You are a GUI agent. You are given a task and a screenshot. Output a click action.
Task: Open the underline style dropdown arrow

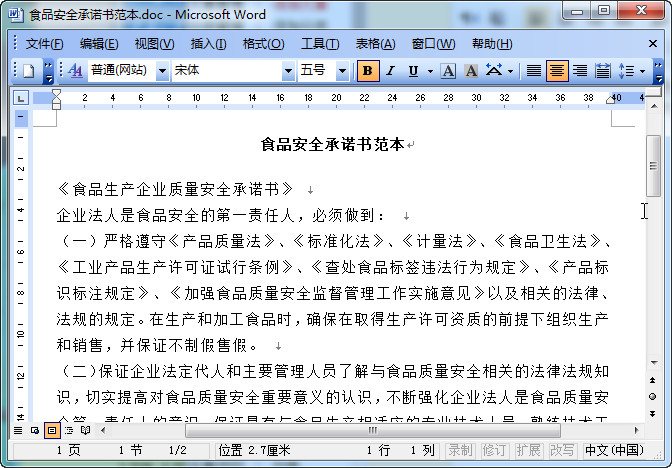[x=430, y=71]
